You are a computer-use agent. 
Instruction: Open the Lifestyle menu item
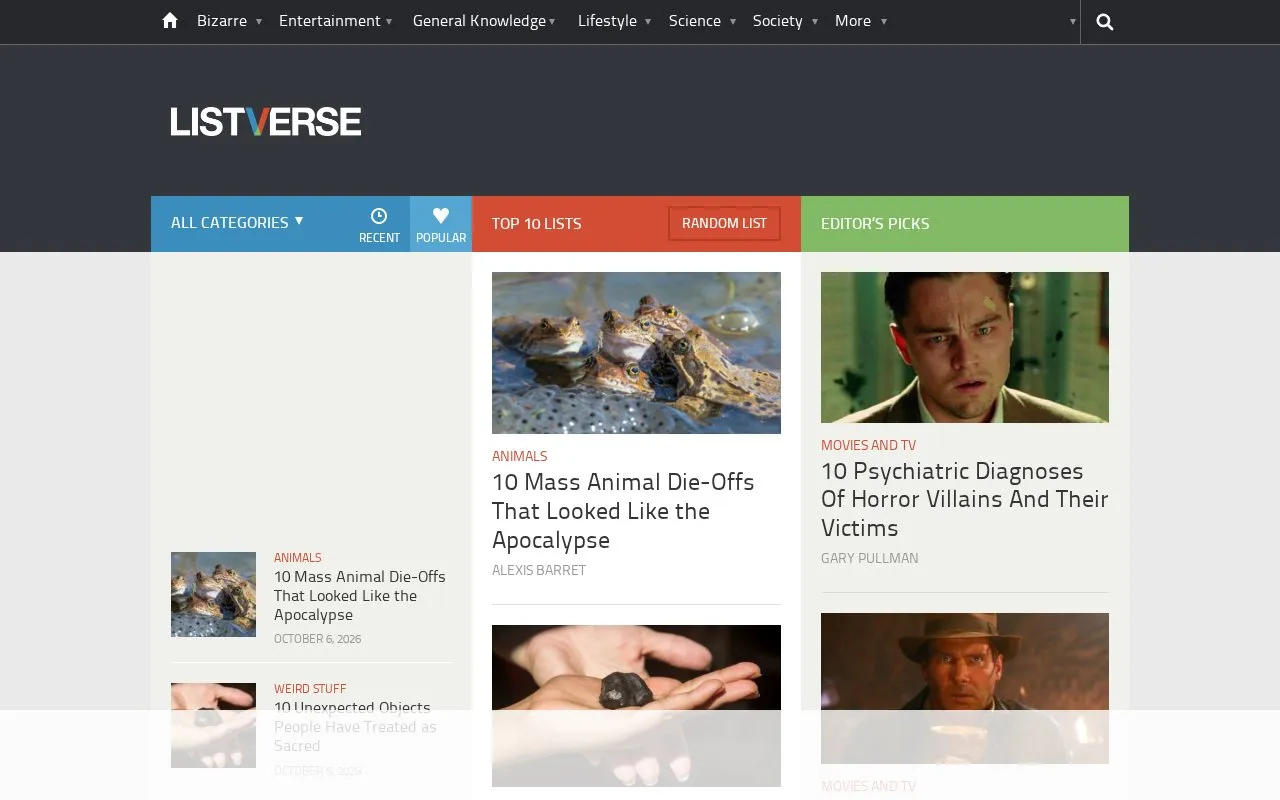(x=607, y=21)
